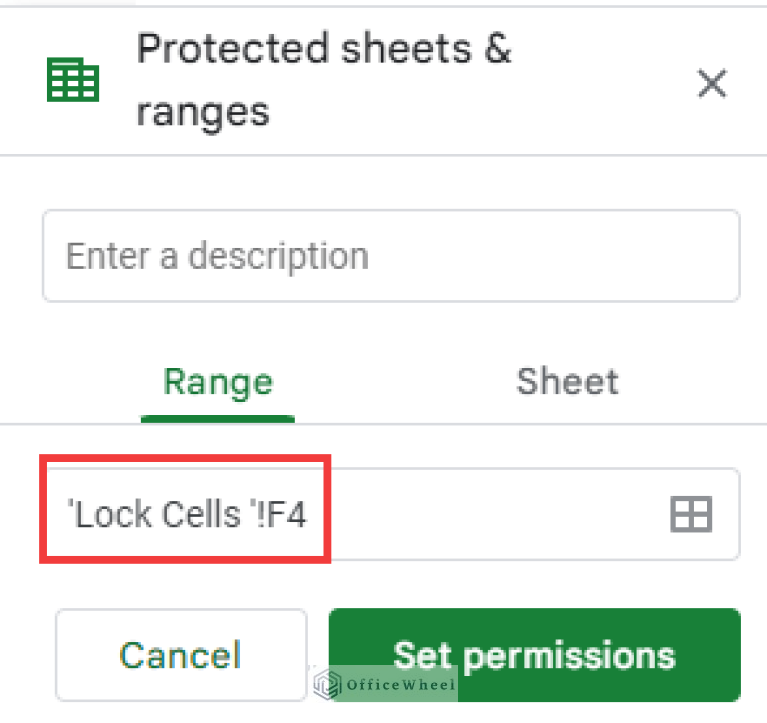Choose Range as the protection type

click(x=218, y=382)
